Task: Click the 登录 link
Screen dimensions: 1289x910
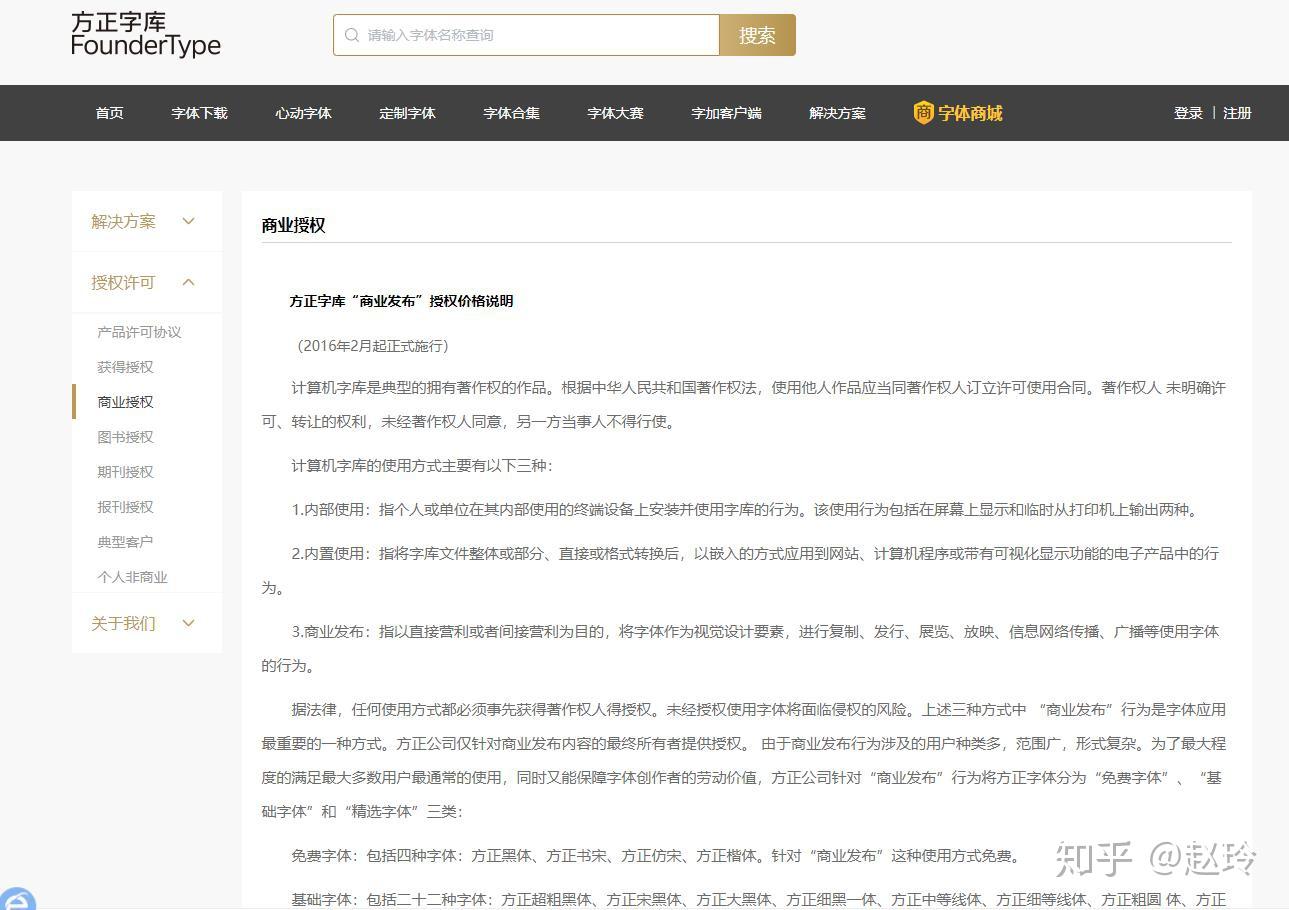Action: (x=1188, y=113)
